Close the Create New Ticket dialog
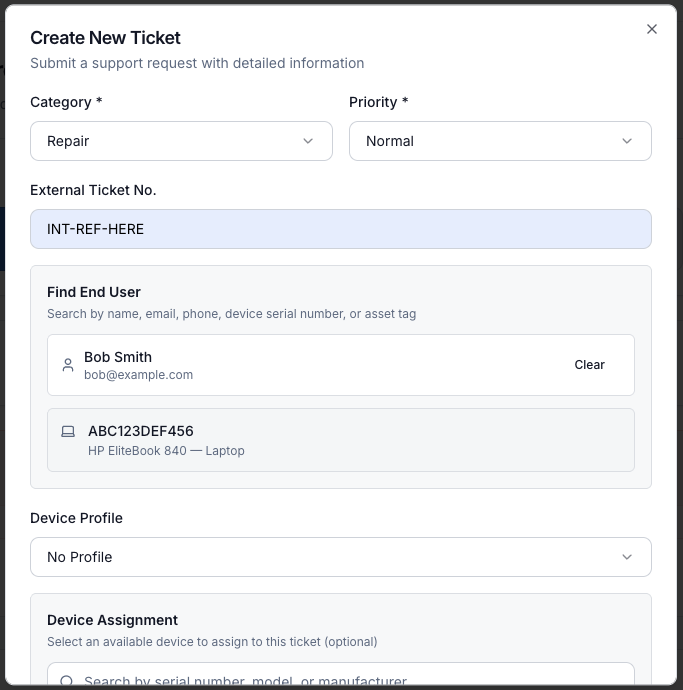 652,29
